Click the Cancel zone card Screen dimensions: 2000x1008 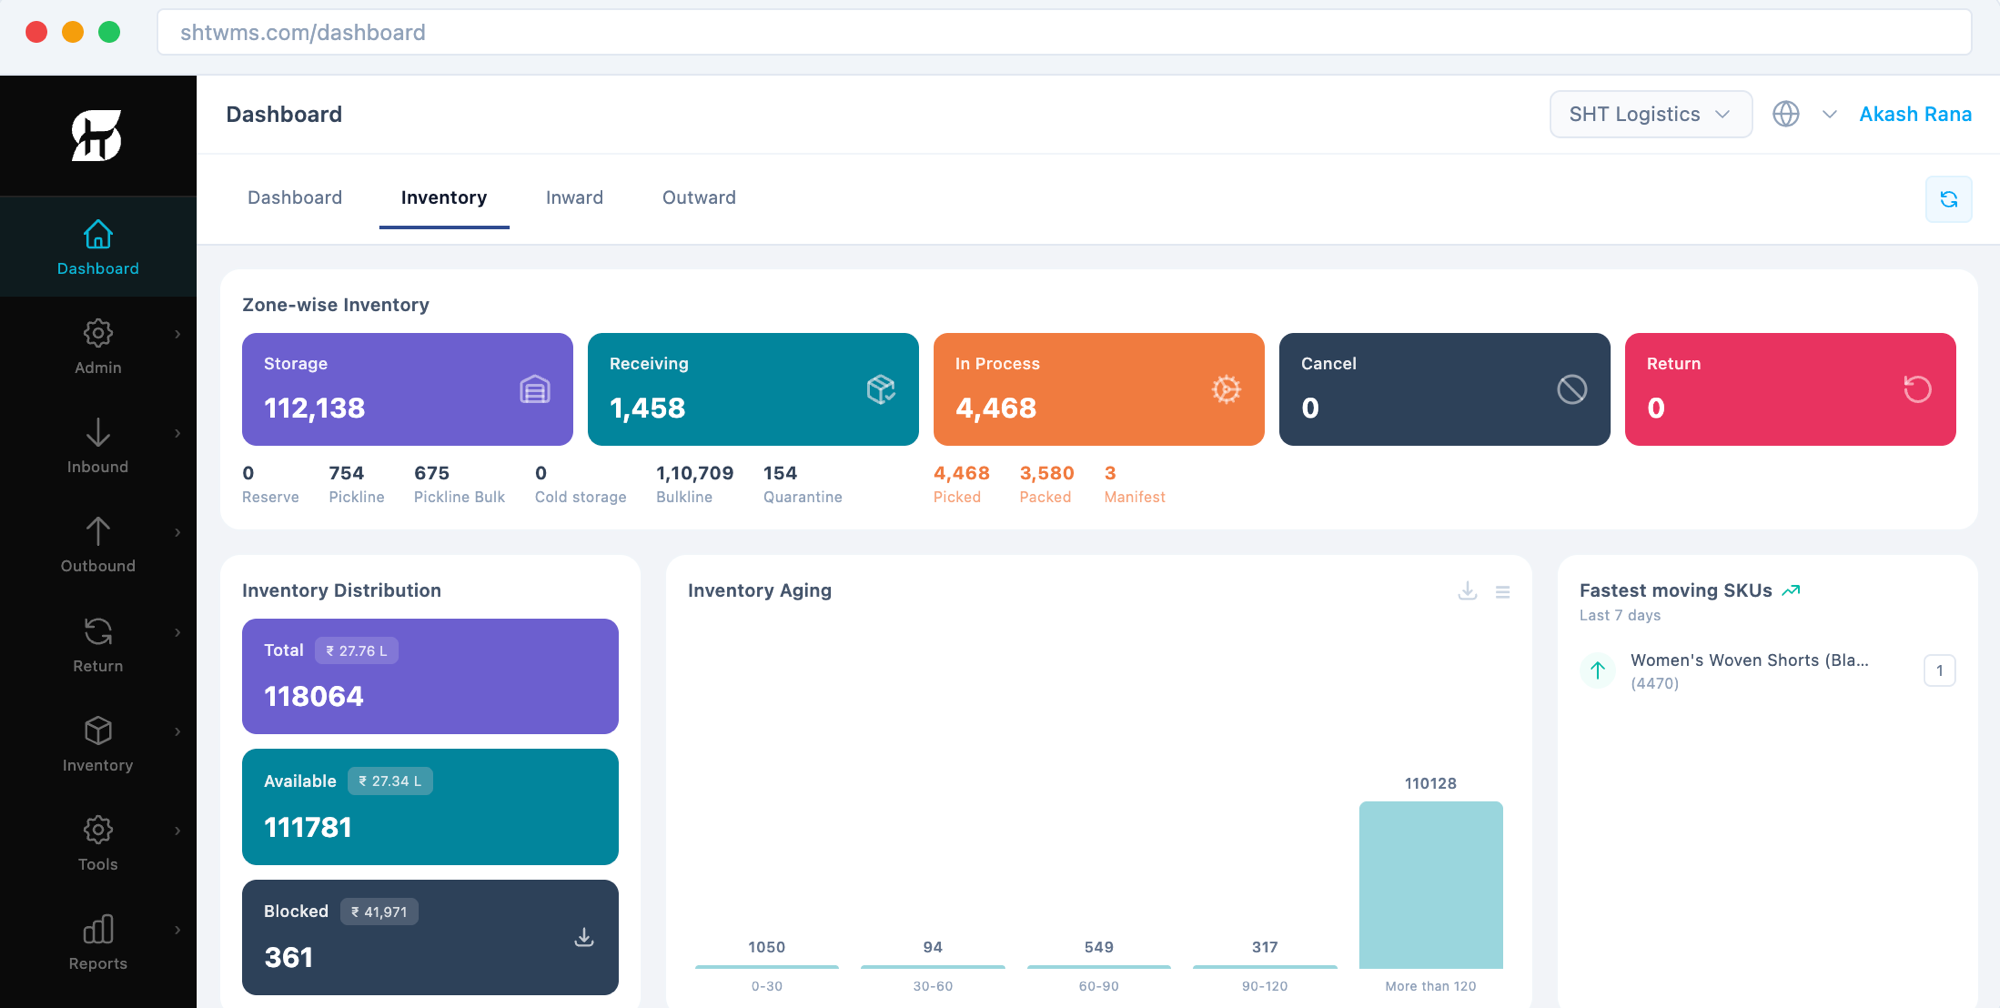1444,389
